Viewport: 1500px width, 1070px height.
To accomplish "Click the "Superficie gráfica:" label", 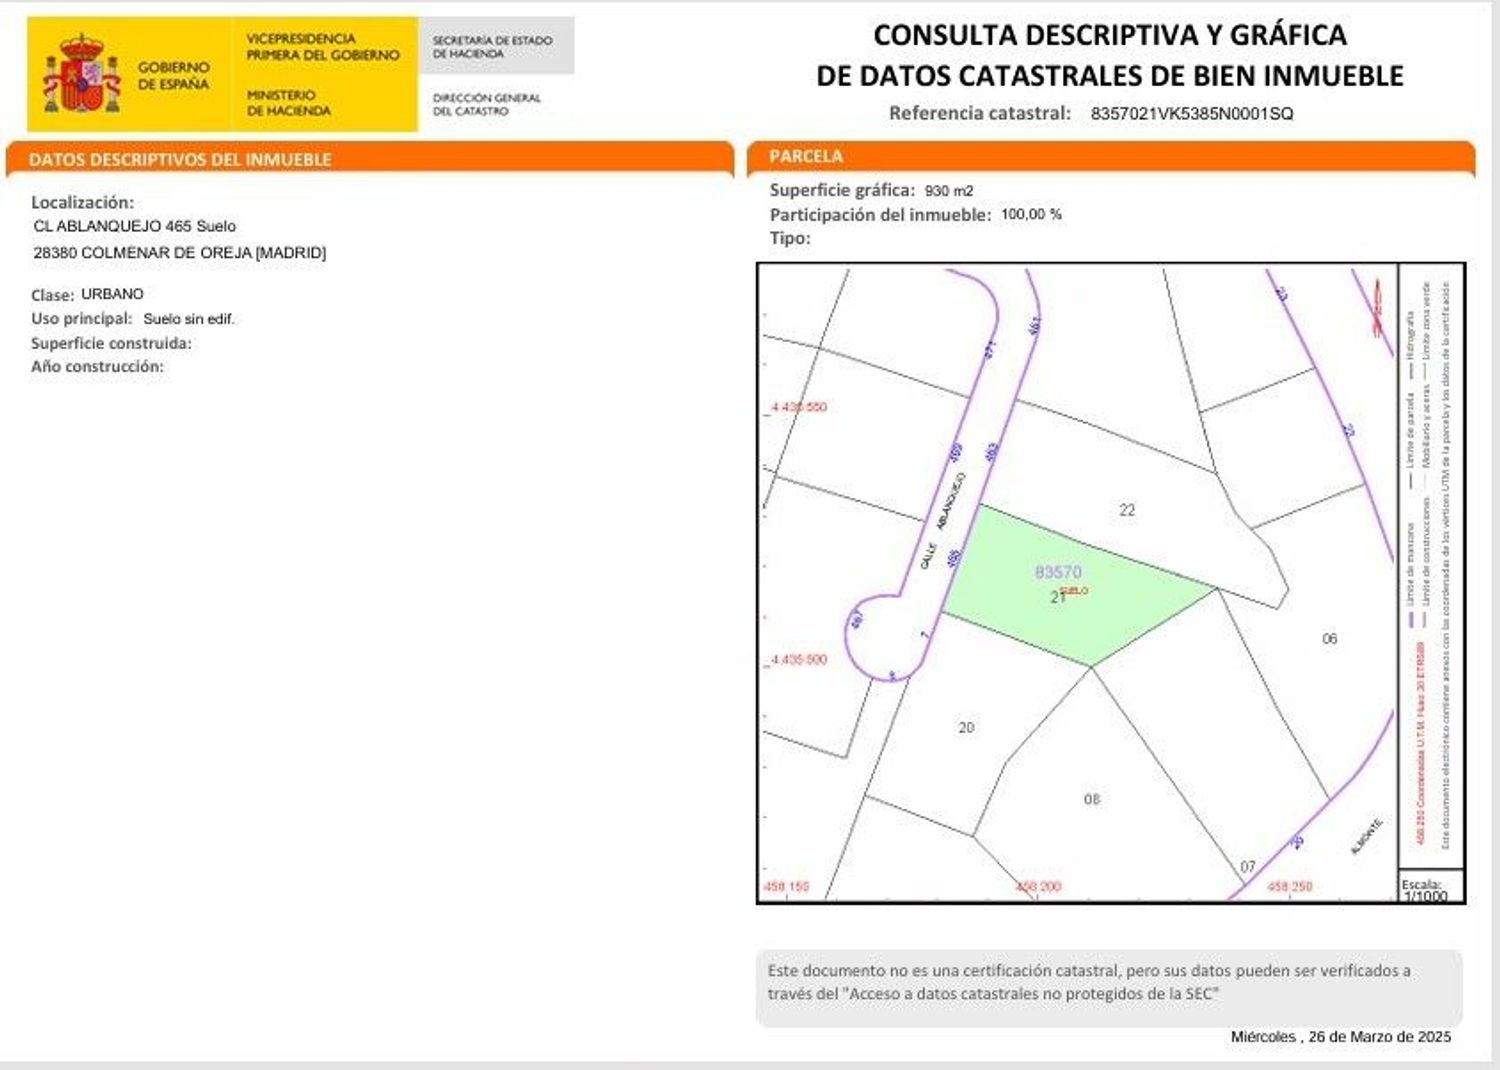I will (x=842, y=190).
